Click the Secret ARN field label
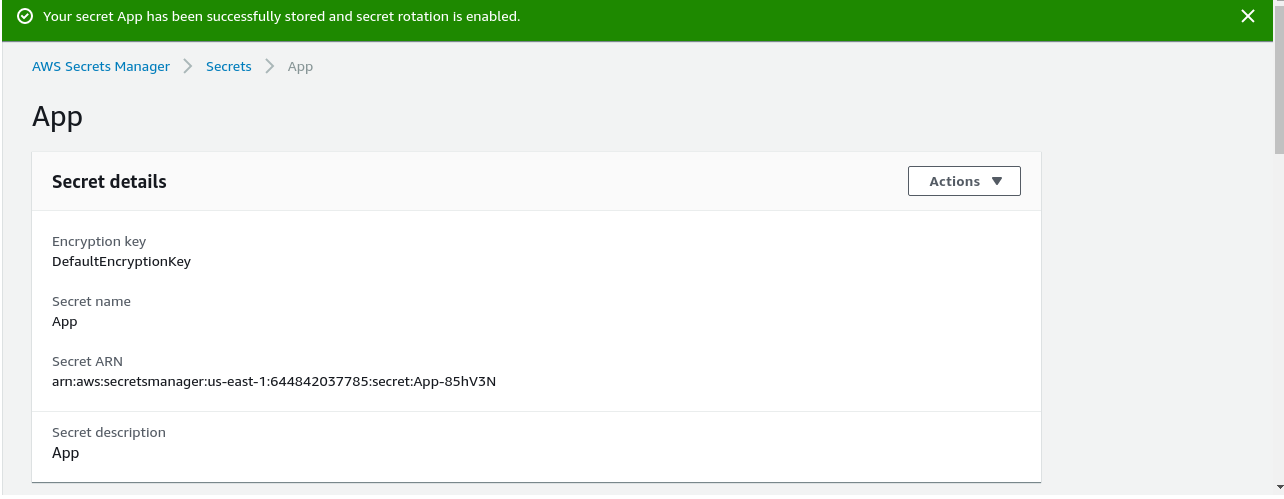Screen dimensions: 1284x499 point(87,362)
